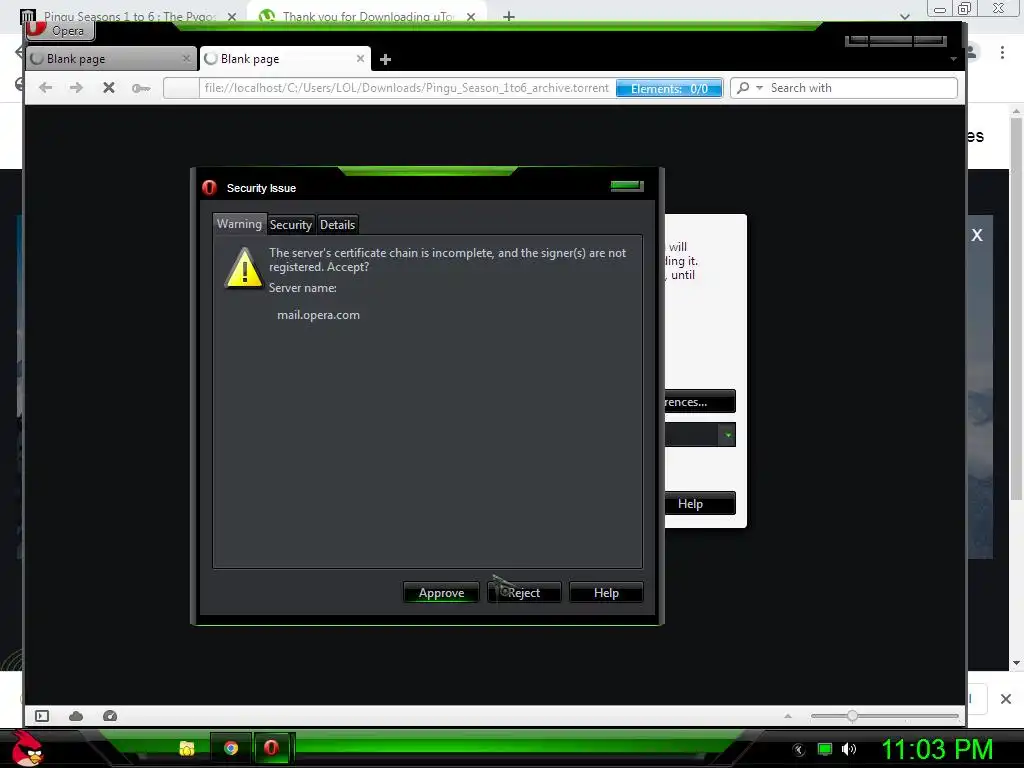Close the Pingu Seasons Chrome tab
Viewport: 1024px width, 768px height.
click(232, 17)
